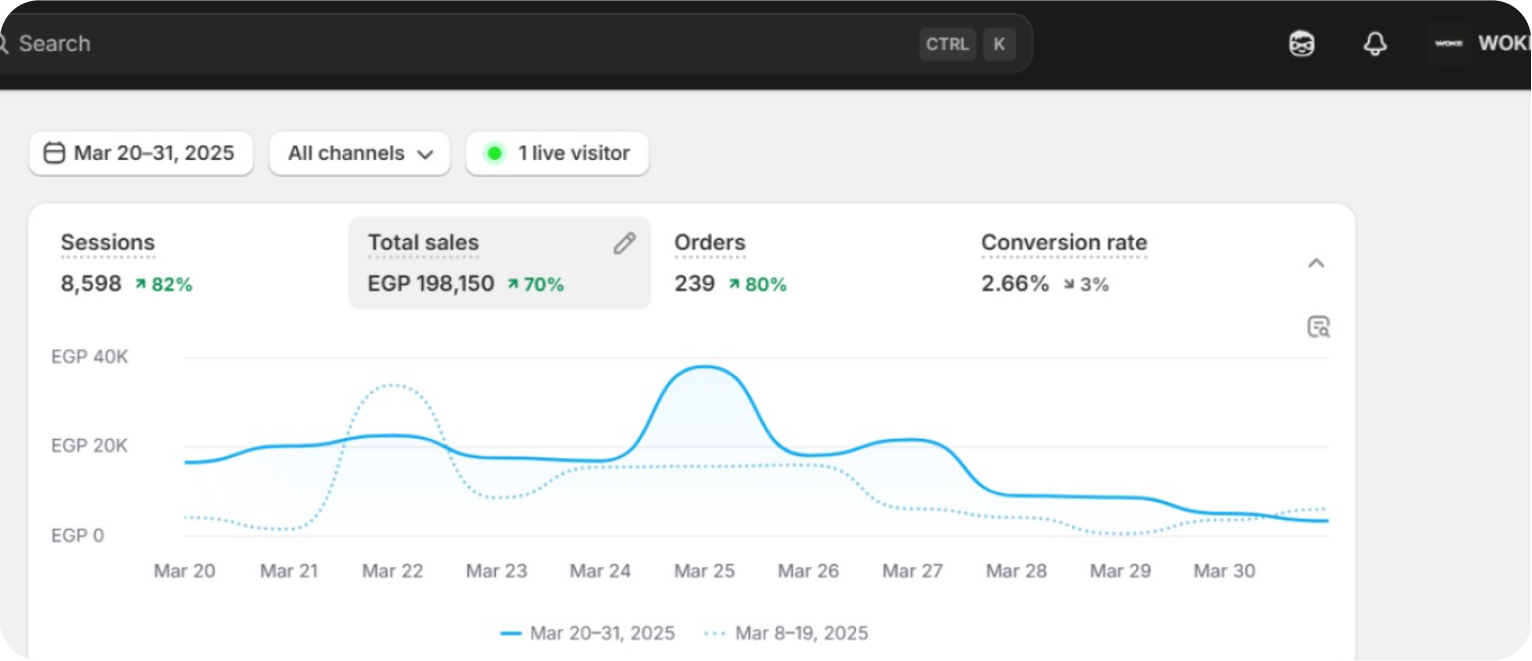
Task: Open the All channels dropdown
Action: (360, 154)
